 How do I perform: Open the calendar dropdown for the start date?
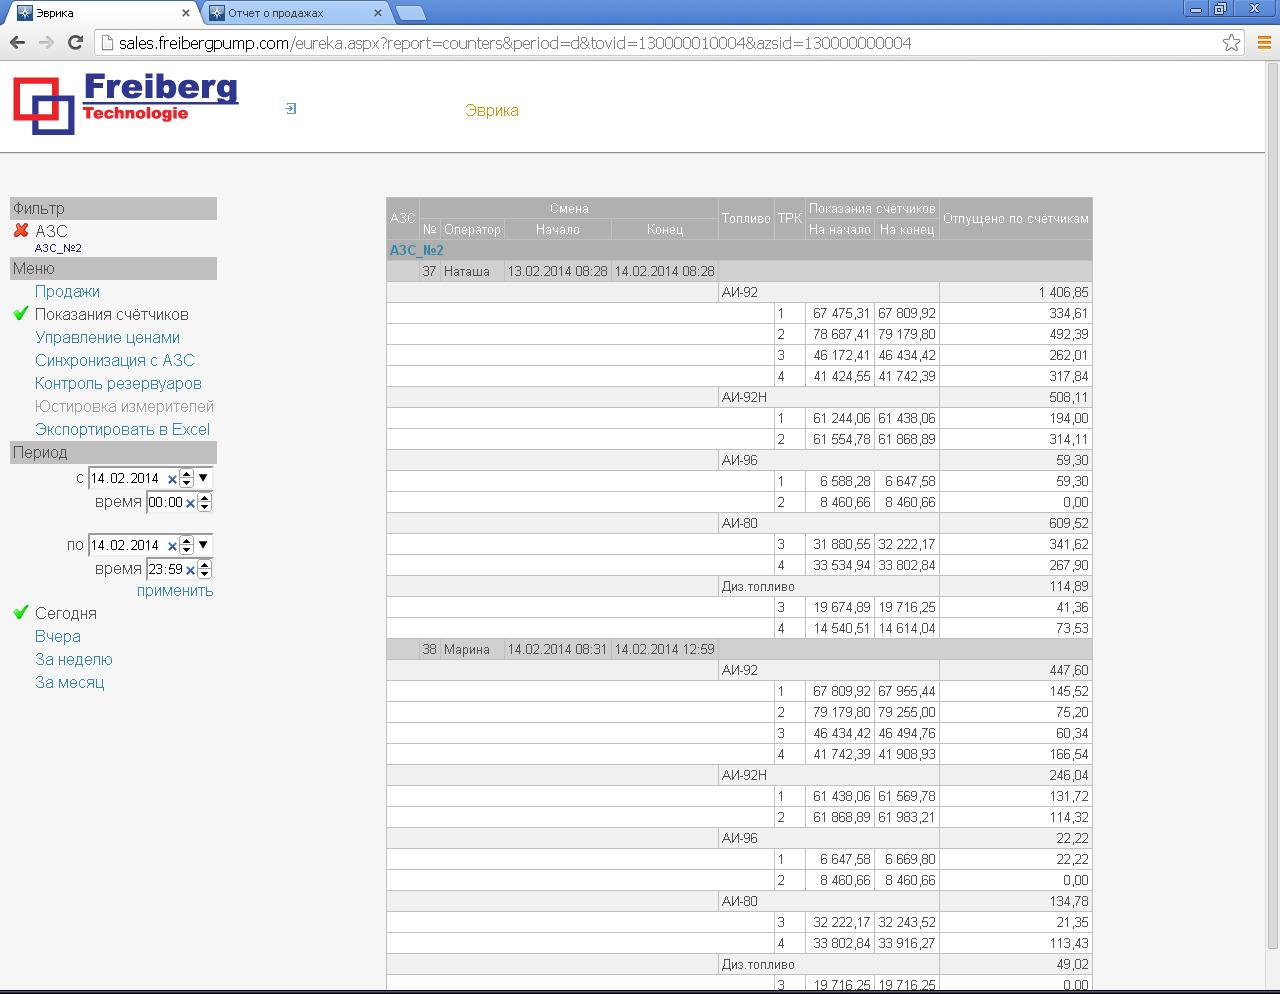tap(203, 478)
